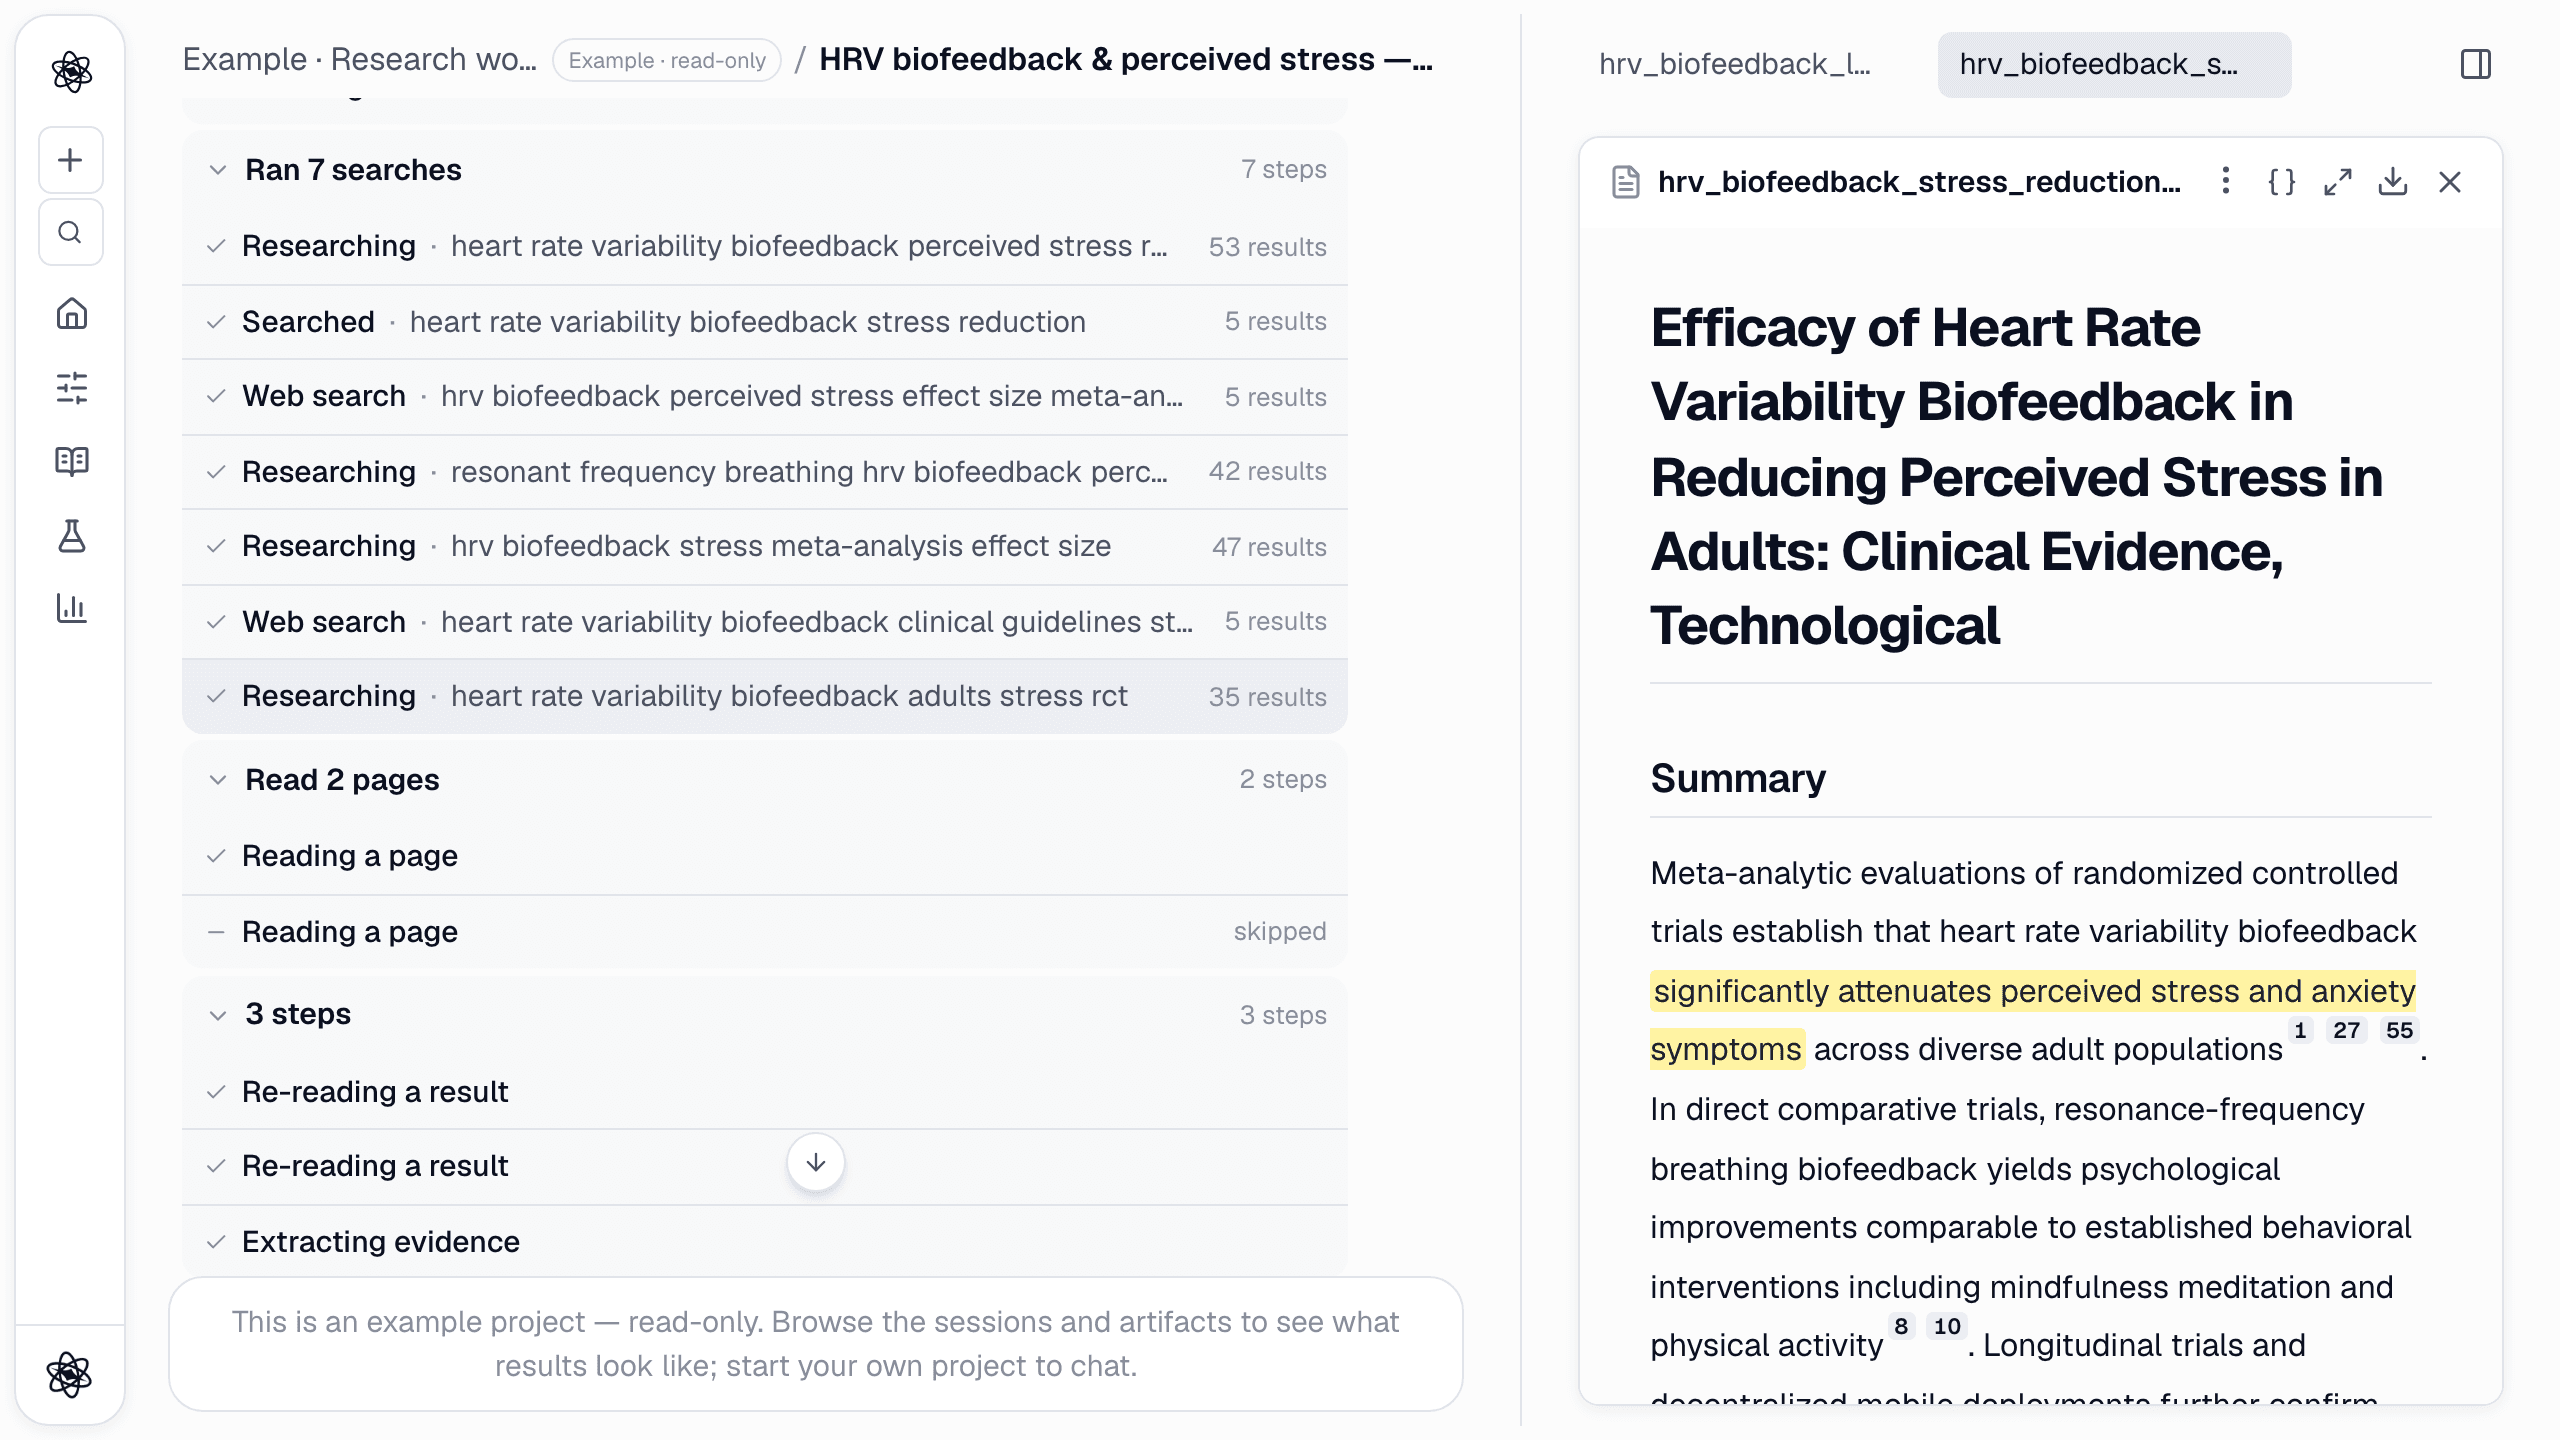Download the hrv_biofeedback_stress_reduction artifact
This screenshot has width=2560, height=1440.
point(2393,182)
